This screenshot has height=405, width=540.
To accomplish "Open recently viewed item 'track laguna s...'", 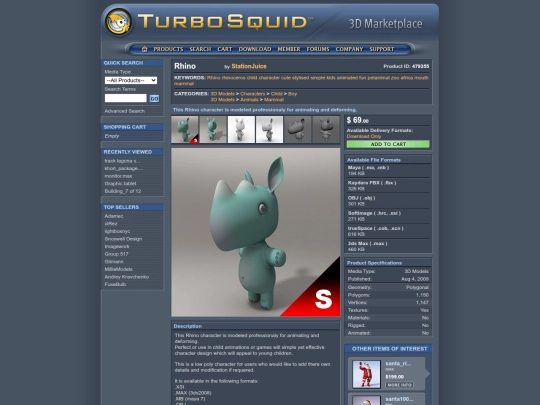I will pyautogui.click(x=122, y=161).
